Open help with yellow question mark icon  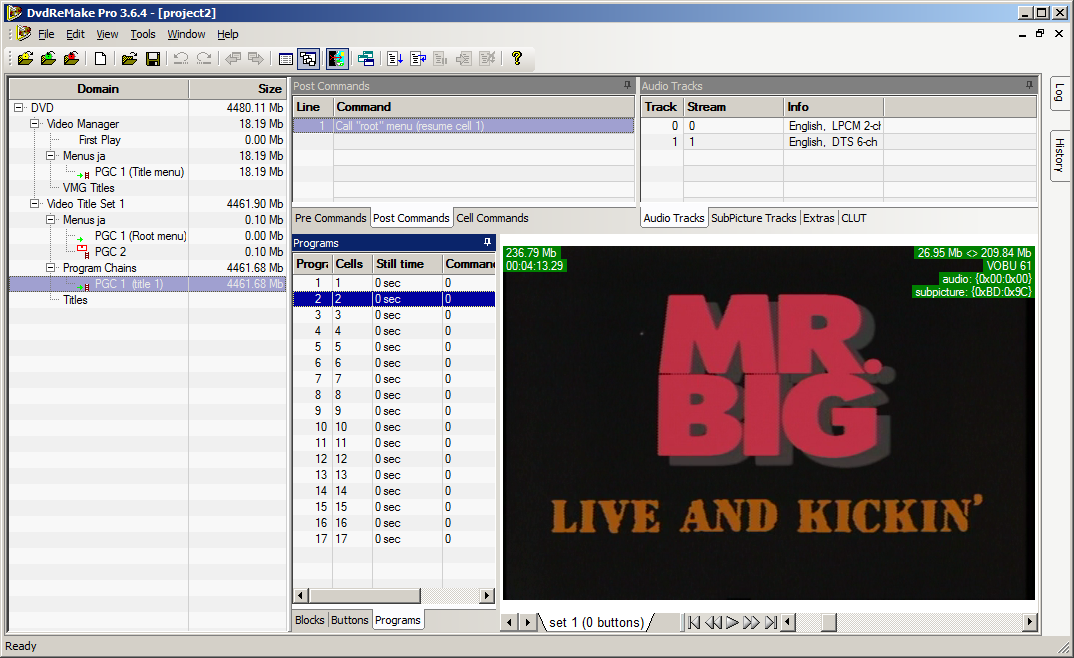(x=516, y=59)
